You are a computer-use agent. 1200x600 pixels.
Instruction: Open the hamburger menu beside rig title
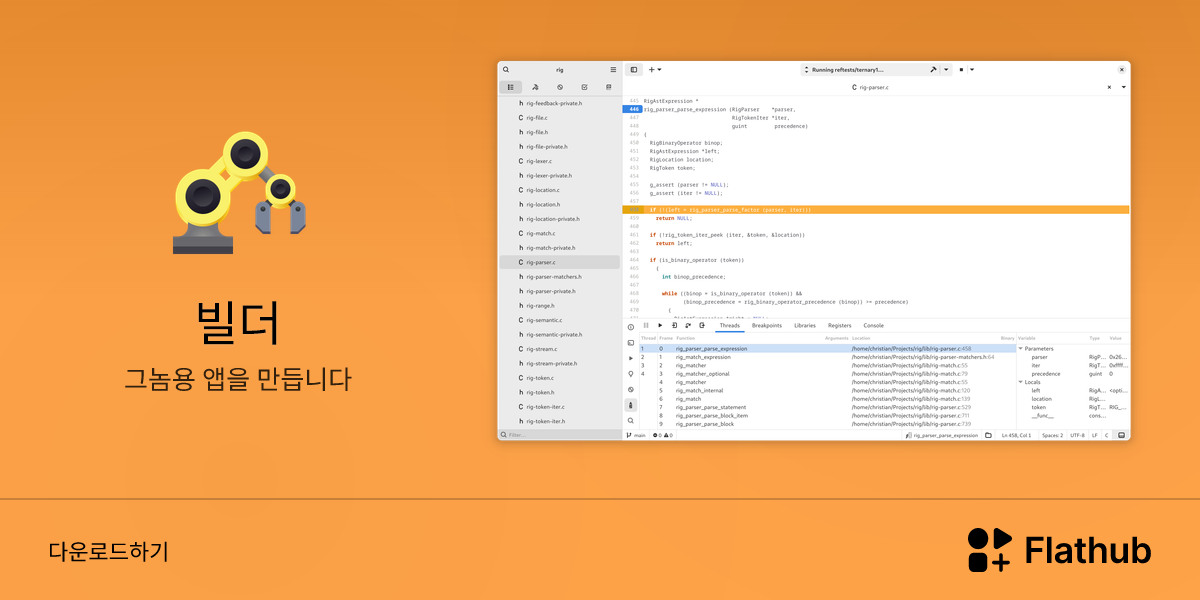coord(613,70)
